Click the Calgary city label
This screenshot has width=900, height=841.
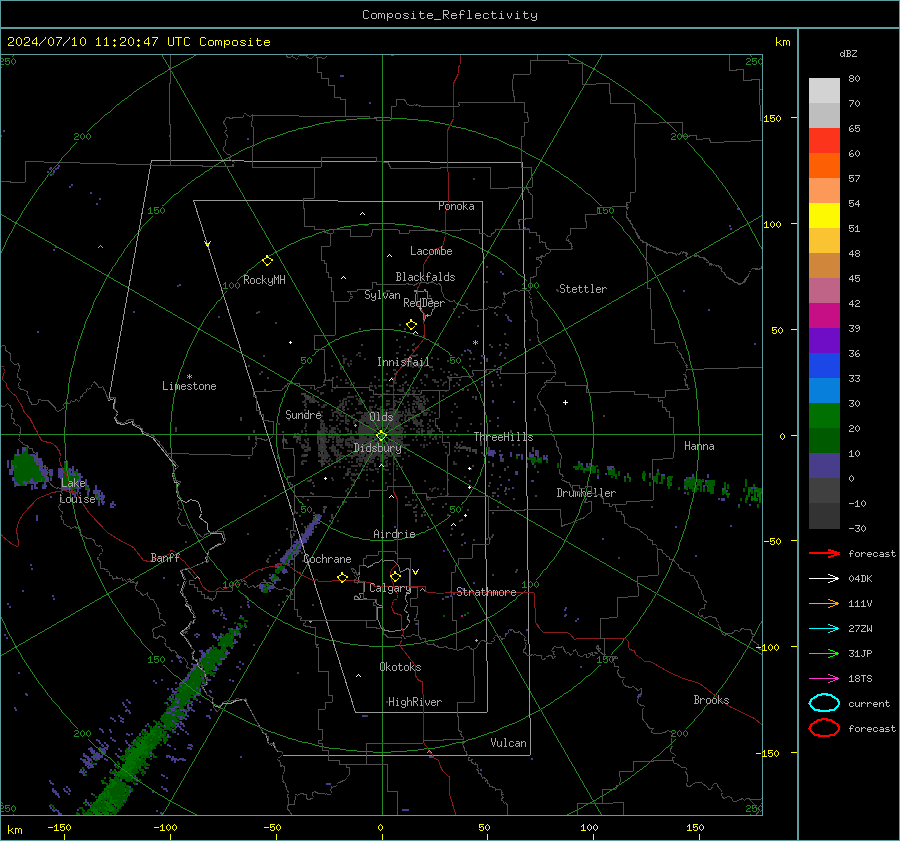[x=390, y=588]
